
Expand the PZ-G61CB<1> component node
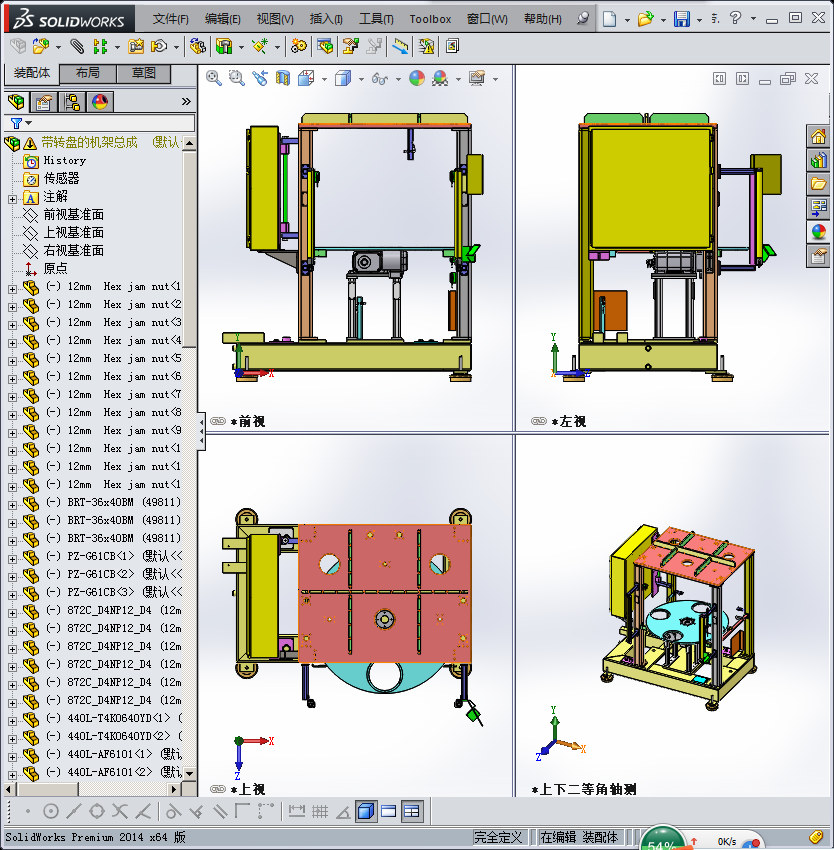pos(12,559)
